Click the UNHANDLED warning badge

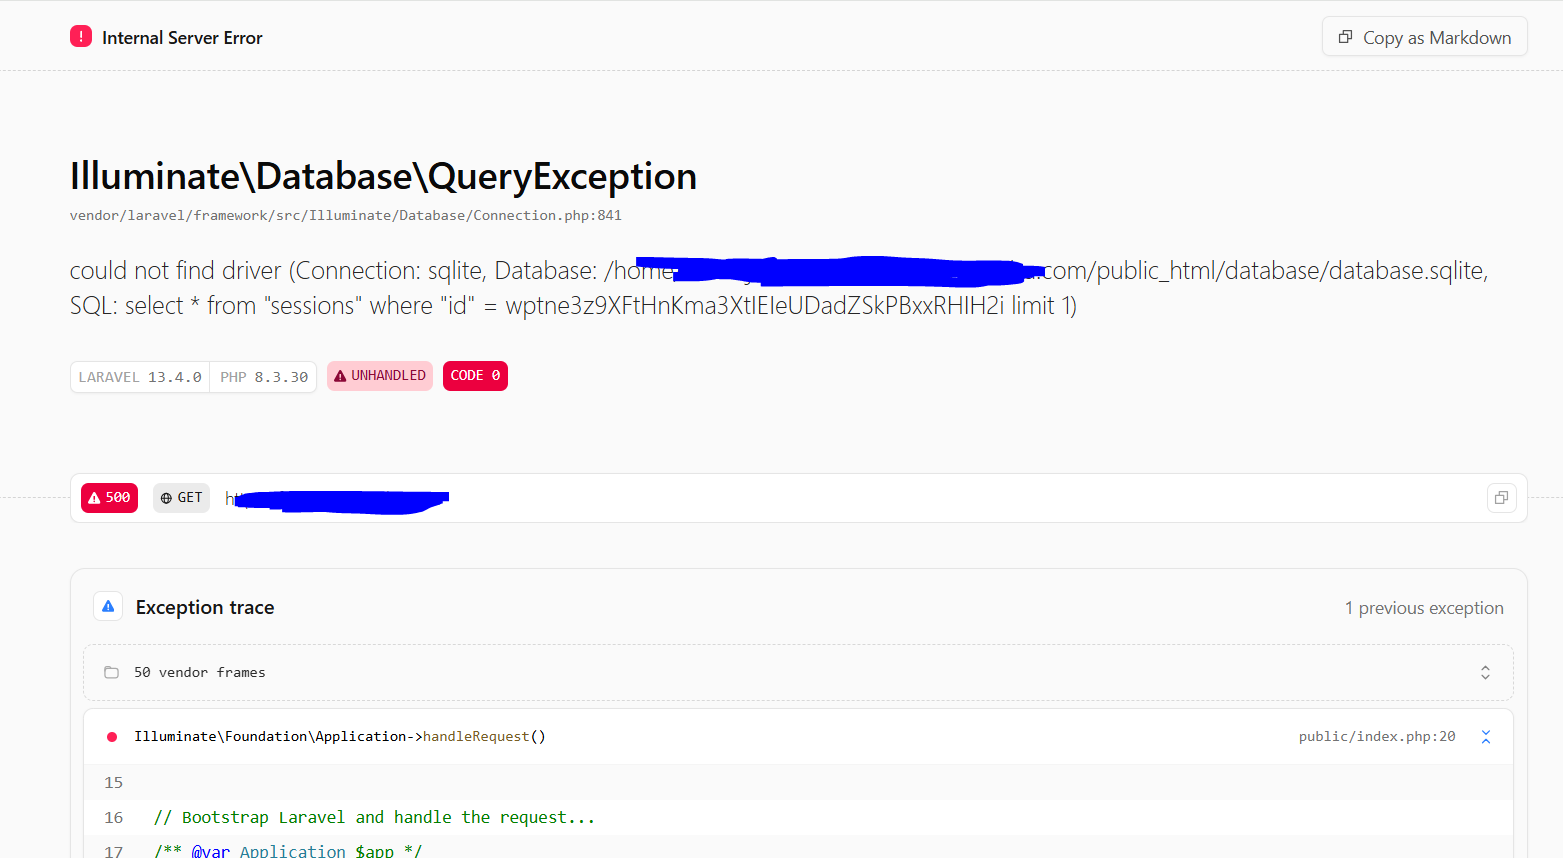pos(380,376)
